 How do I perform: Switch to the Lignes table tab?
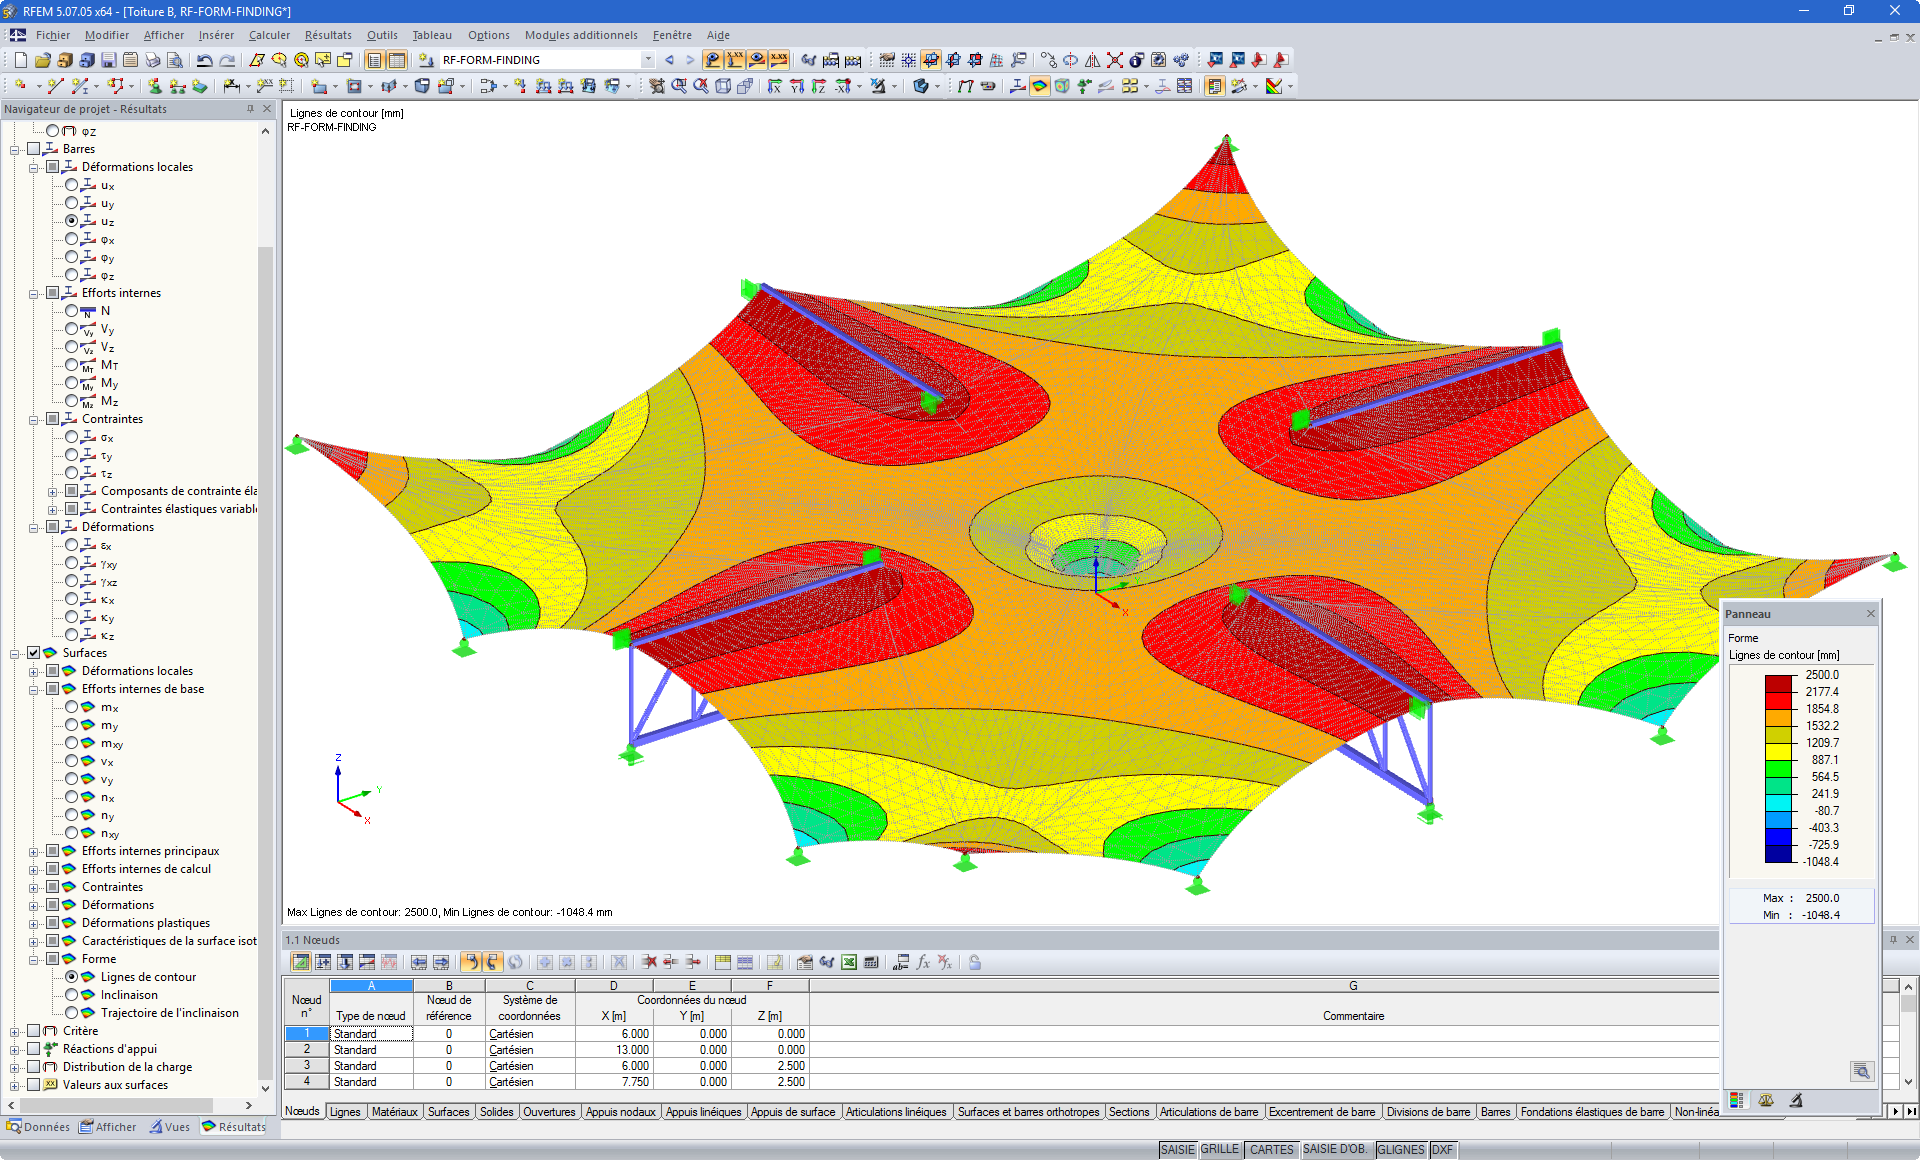pyautogui.click(x=344, y=1111)
